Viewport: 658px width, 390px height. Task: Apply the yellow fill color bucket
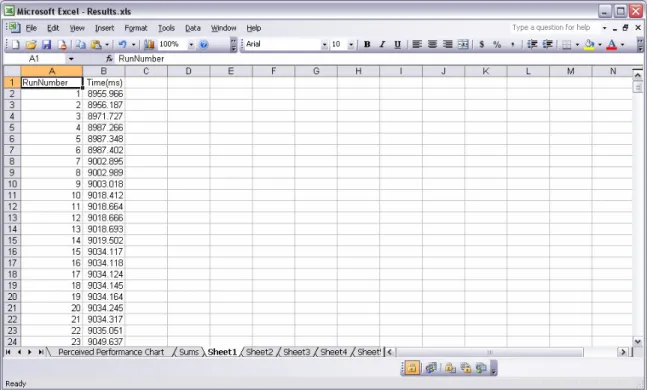pyautogui.click(x=589, y=44)
